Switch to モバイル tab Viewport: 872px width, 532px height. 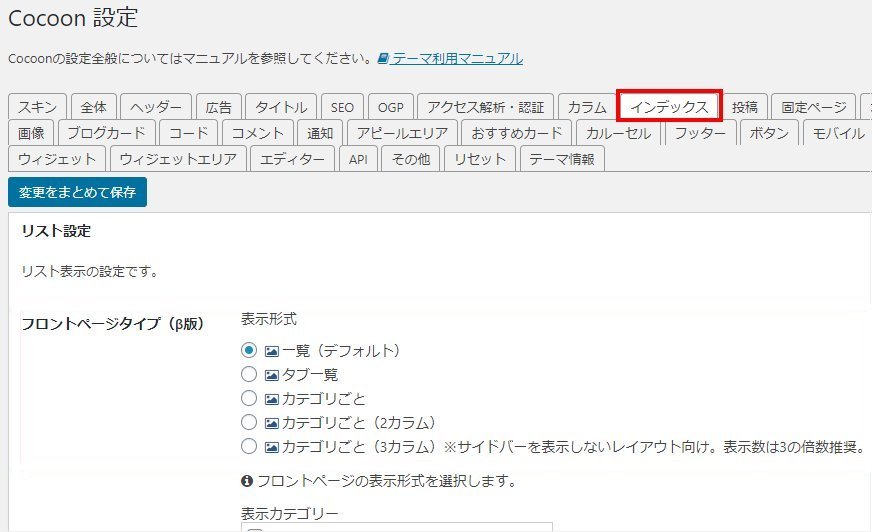click(x=838, y=133)
